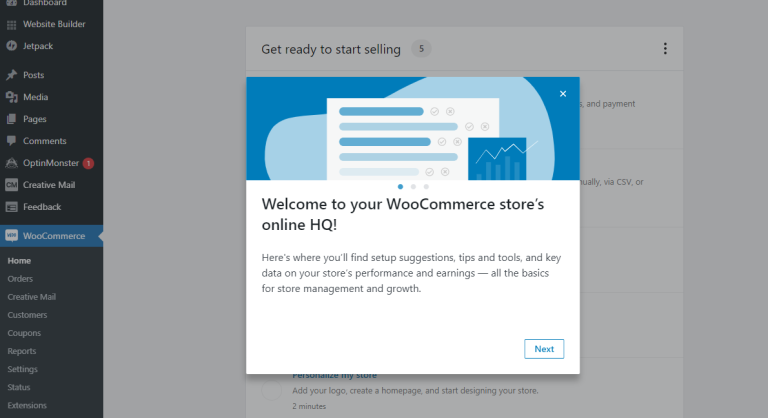Click the modal illustration image

[x=413, y=128]
